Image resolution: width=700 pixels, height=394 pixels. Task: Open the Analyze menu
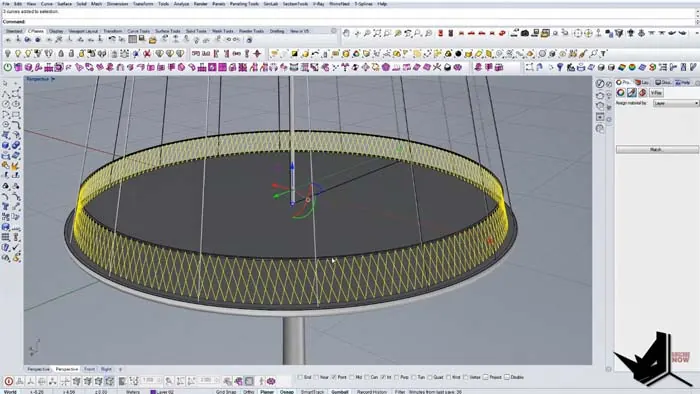pos(181,4)
